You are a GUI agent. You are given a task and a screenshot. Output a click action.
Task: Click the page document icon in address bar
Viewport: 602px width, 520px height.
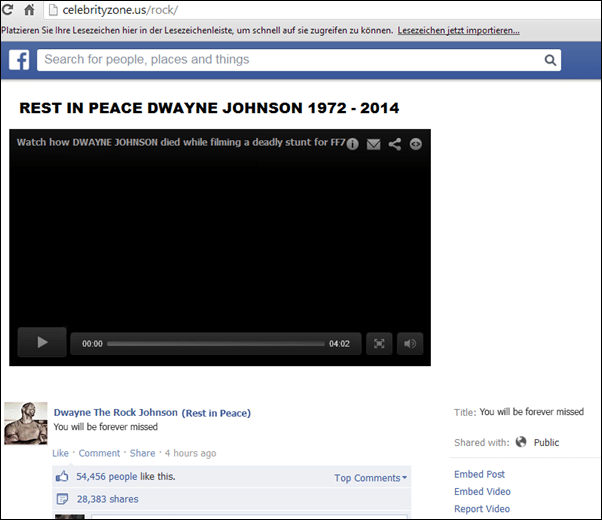(53, 10)
